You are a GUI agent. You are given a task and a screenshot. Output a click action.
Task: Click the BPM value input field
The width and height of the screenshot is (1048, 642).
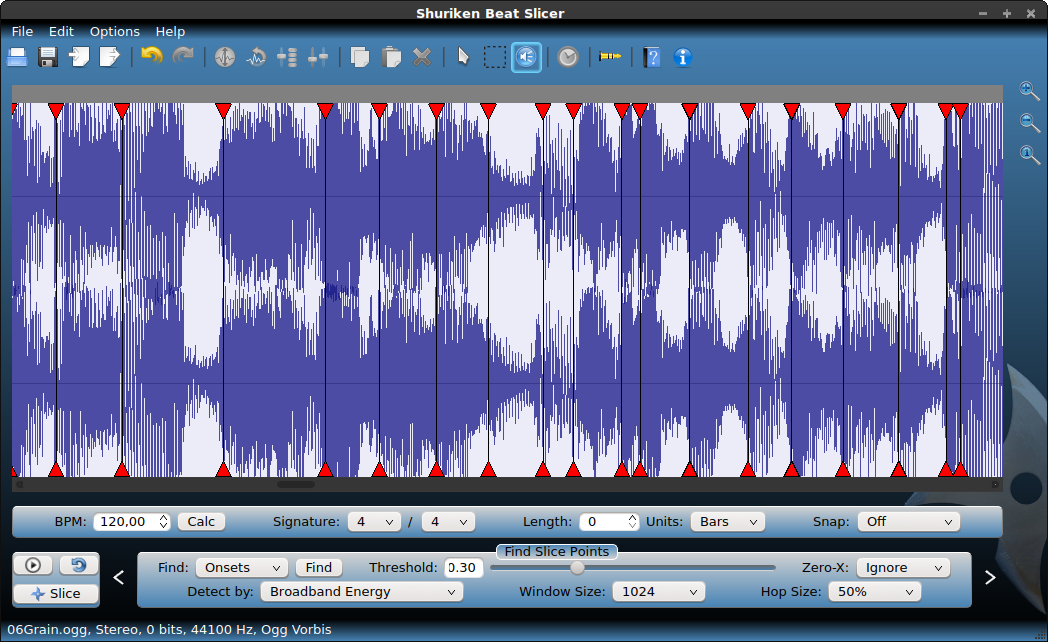point(125,522)
